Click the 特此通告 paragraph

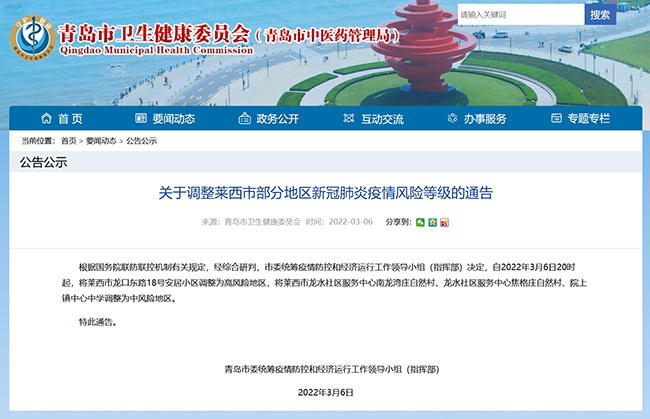tap(98, 322)
